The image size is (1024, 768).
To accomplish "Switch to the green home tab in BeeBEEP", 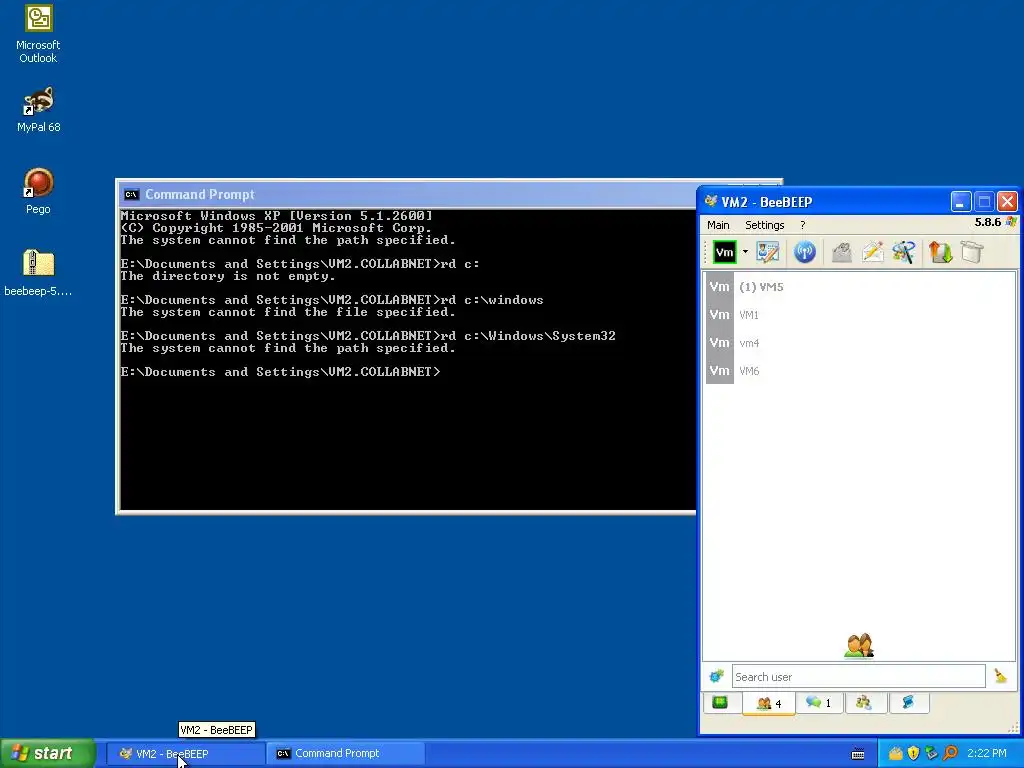I will click(x=720, y=703).
